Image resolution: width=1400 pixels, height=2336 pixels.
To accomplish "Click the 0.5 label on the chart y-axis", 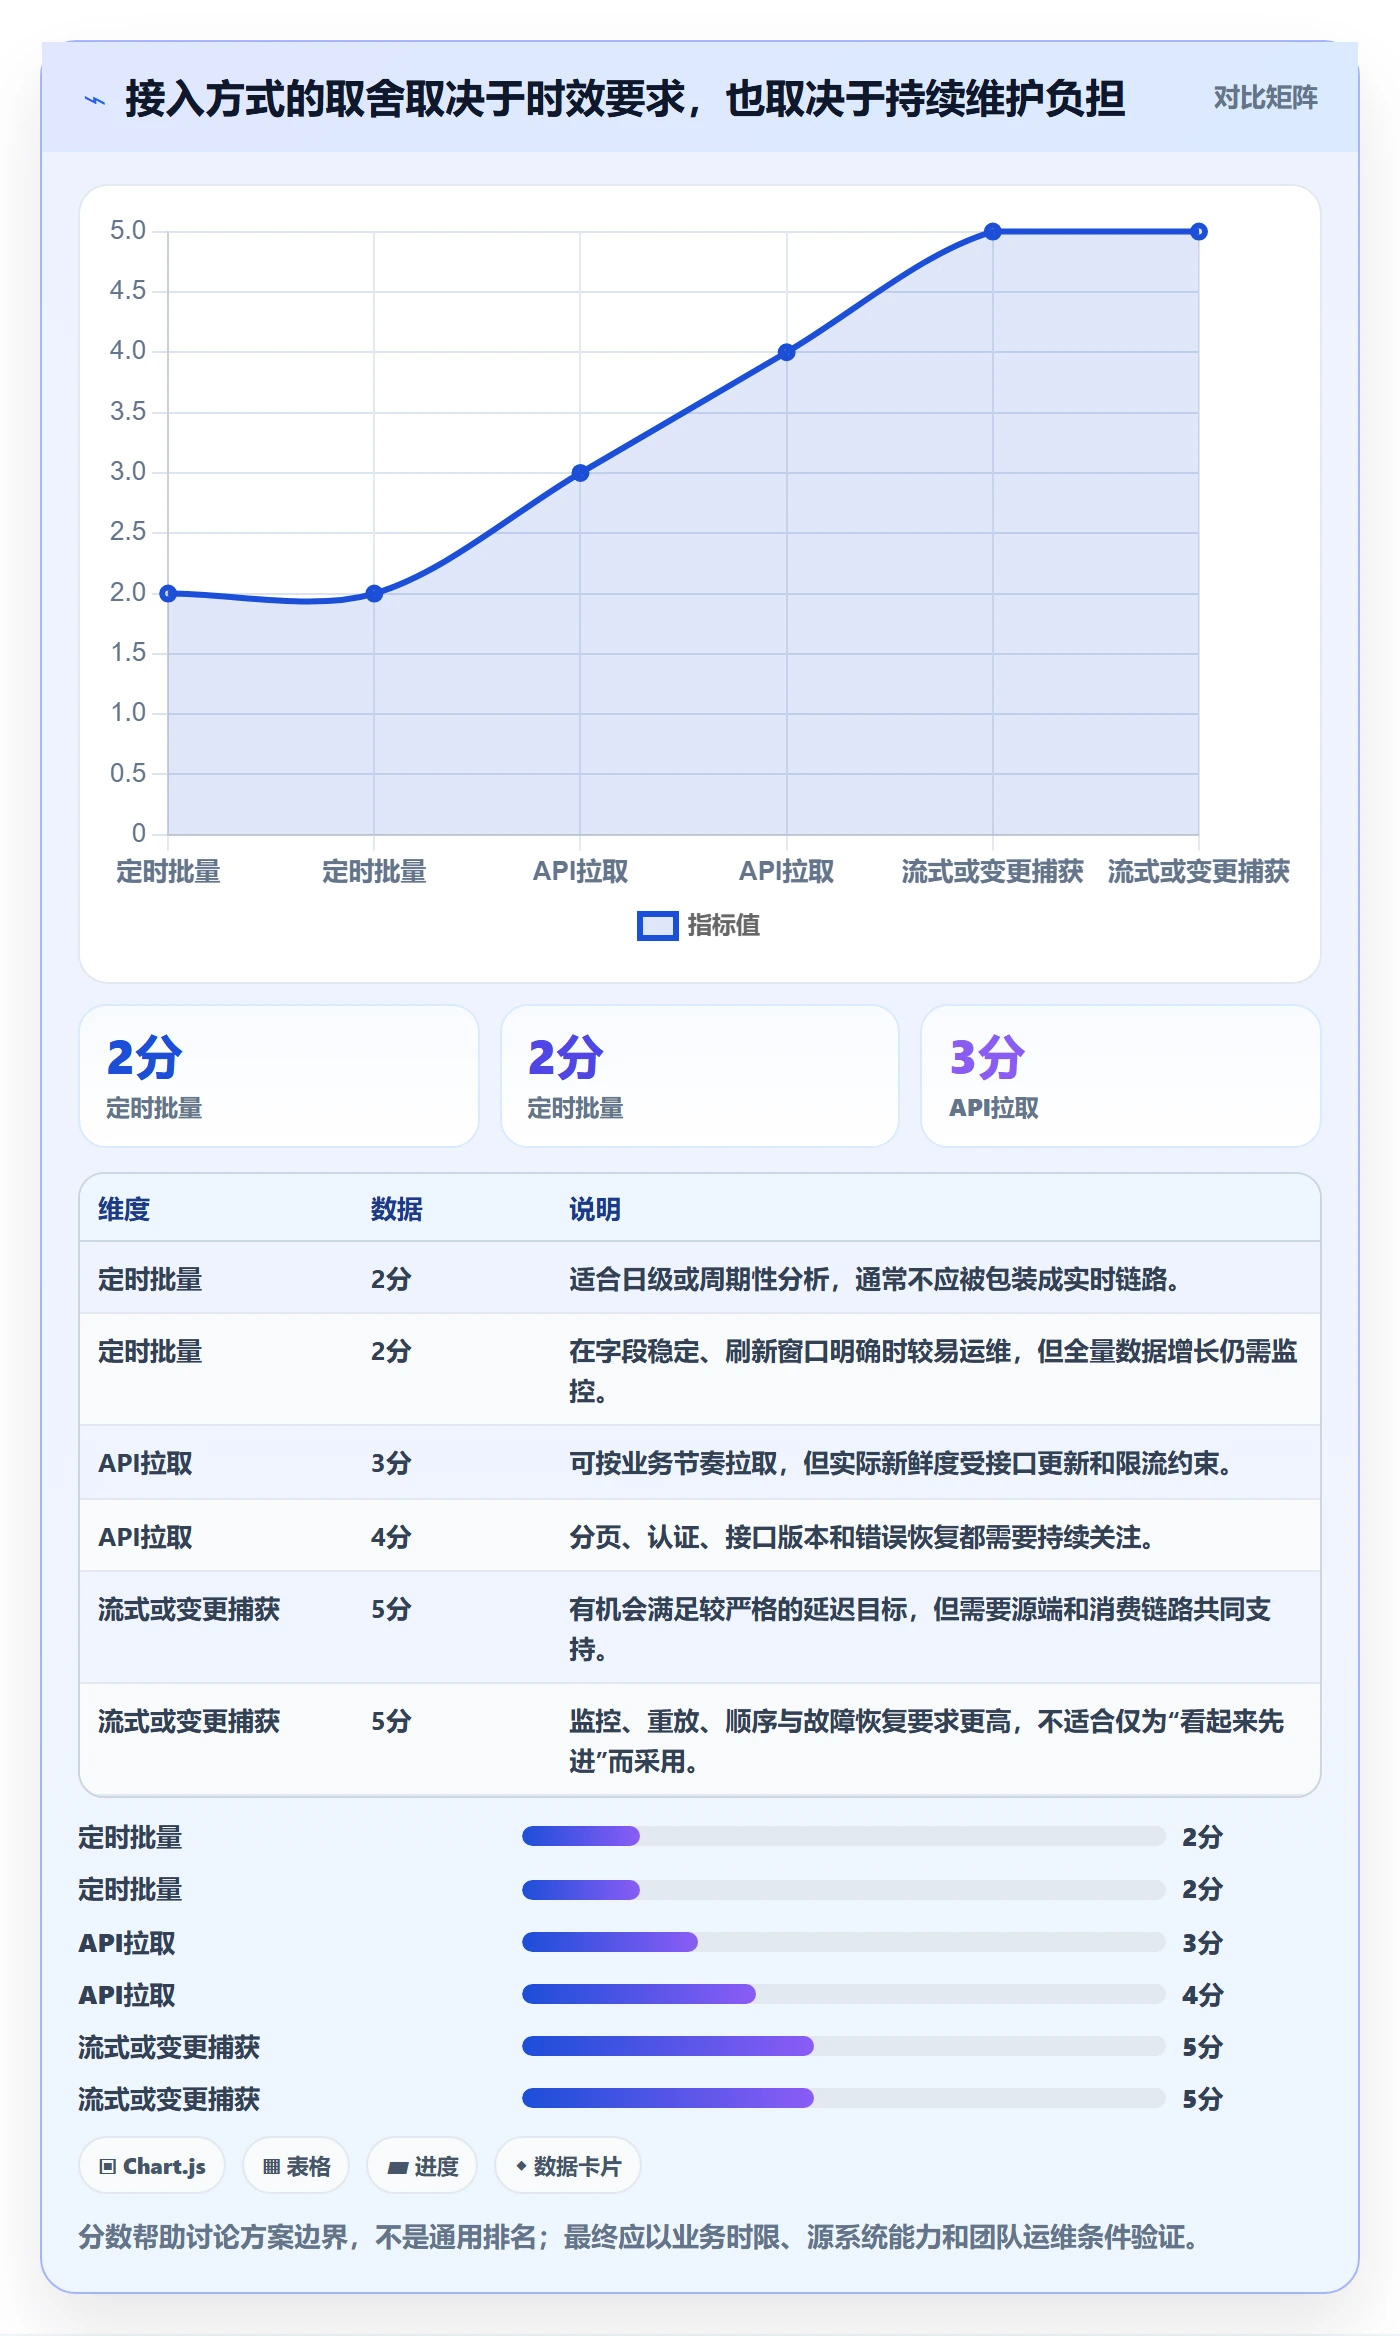I will pos(128,773).
